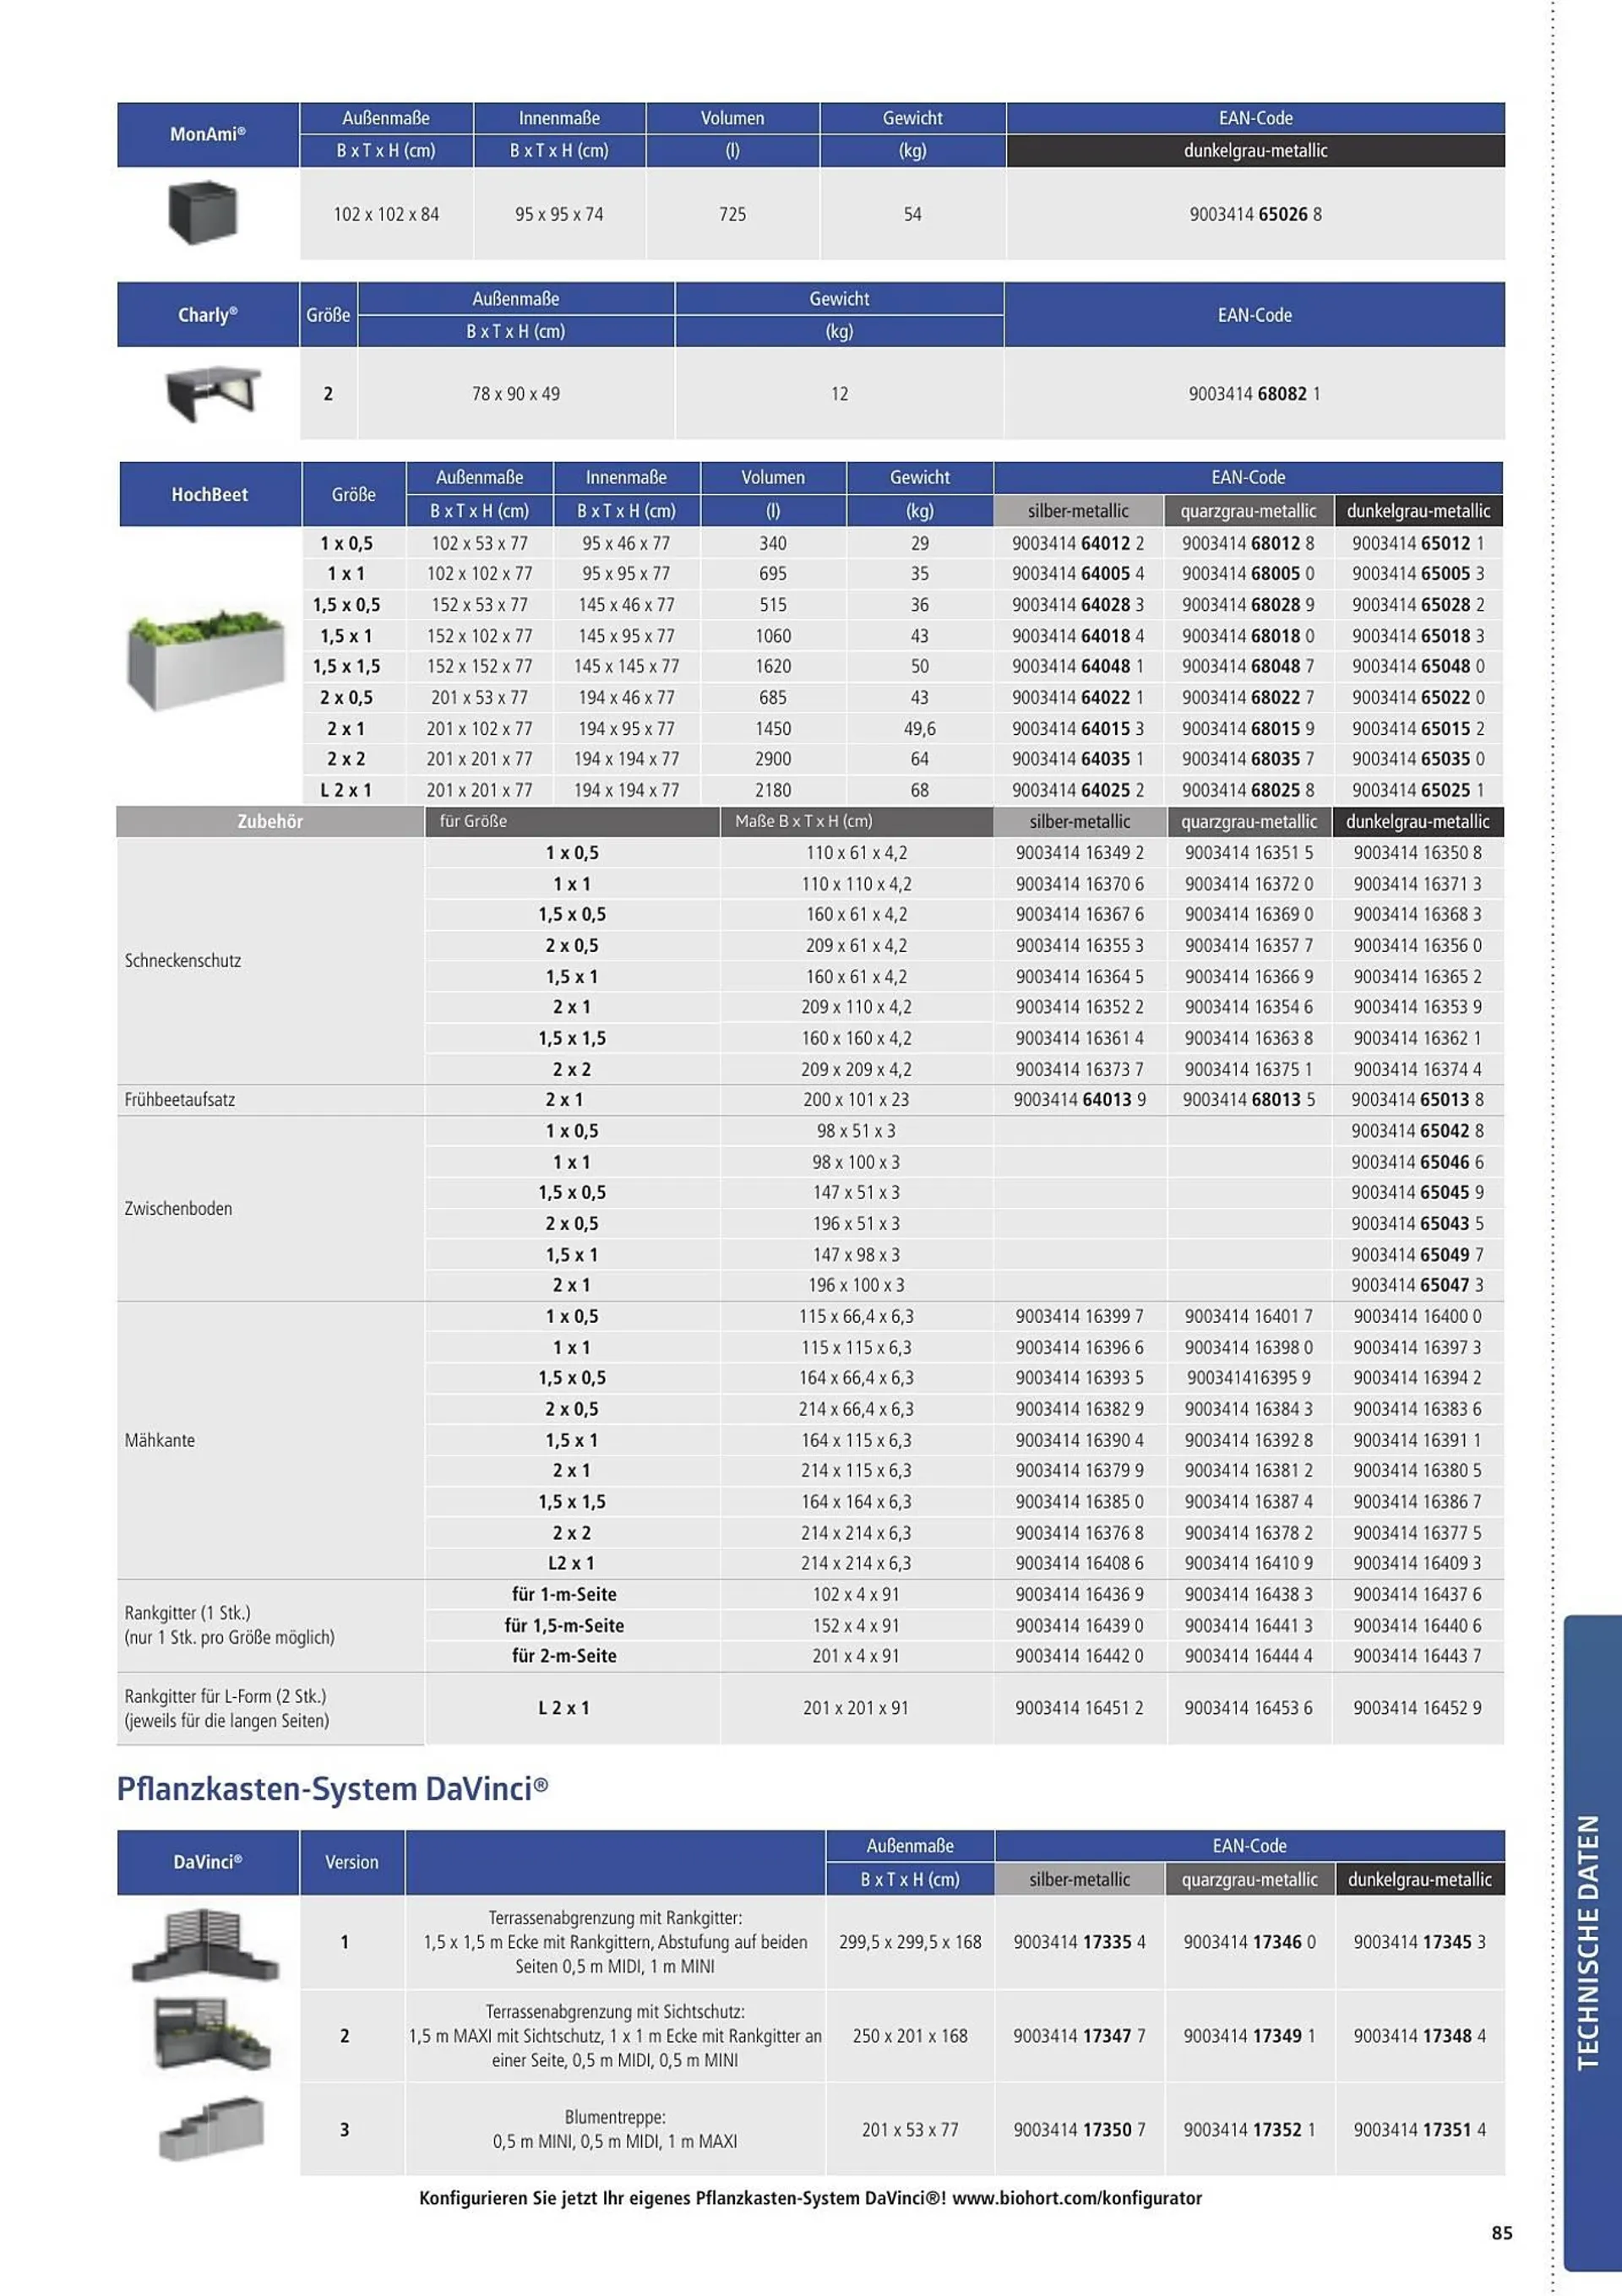The width and height of the screenshot is (1622, 2296).
Task: Click the Charly product image
Action: [x=212, y=392]
